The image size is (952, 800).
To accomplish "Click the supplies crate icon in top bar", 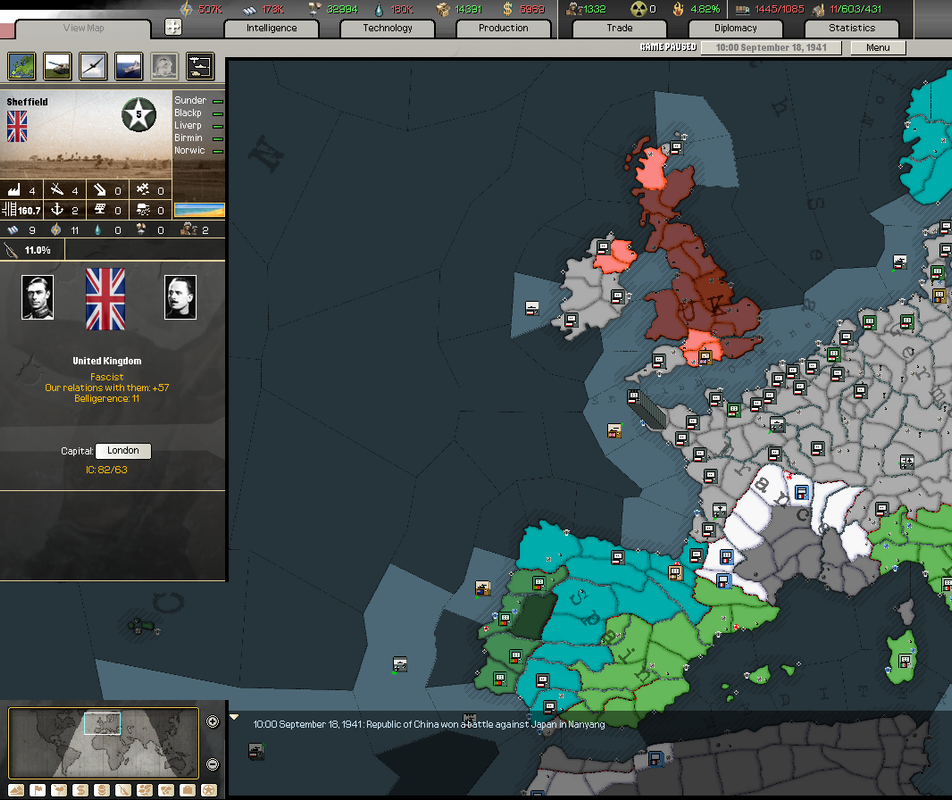I will [x=443, y=9].
